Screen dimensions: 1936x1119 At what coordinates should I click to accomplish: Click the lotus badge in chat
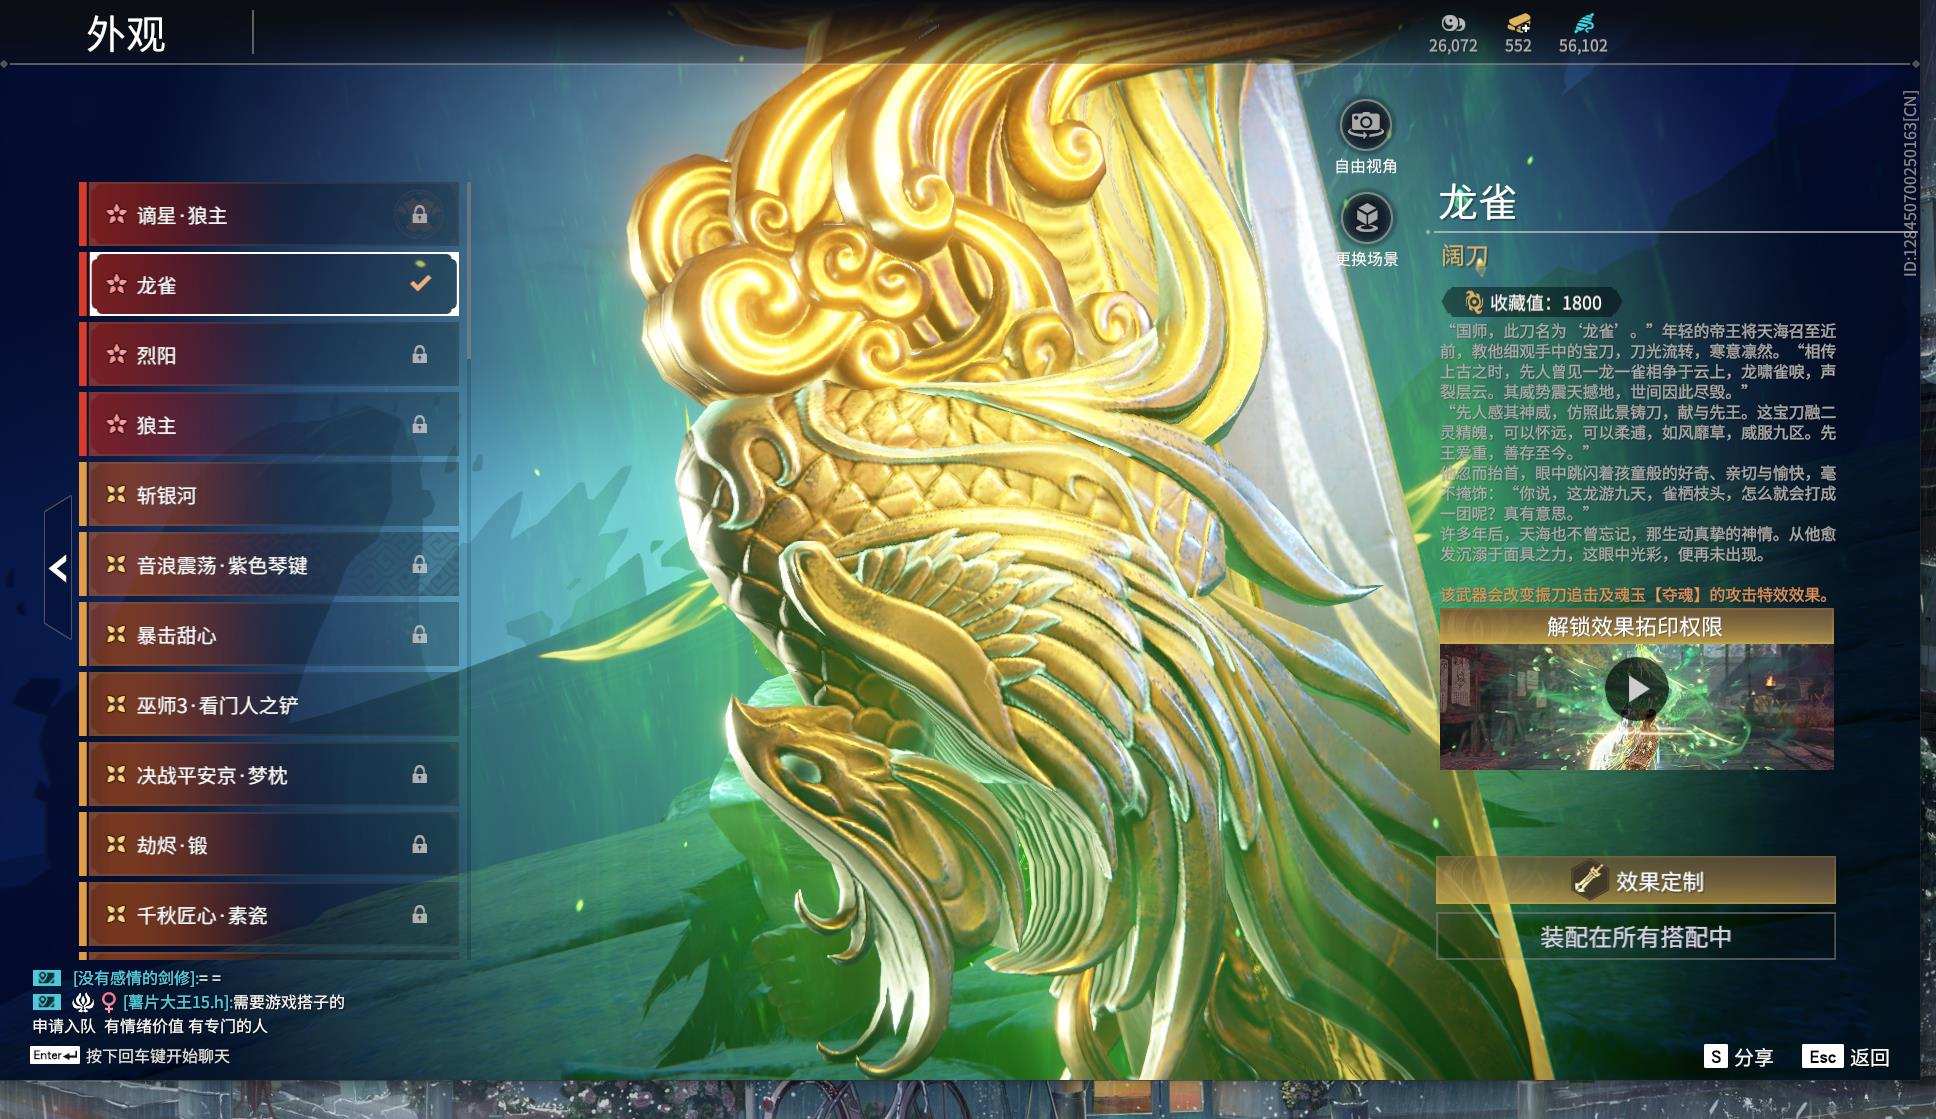coord(83,1001)
